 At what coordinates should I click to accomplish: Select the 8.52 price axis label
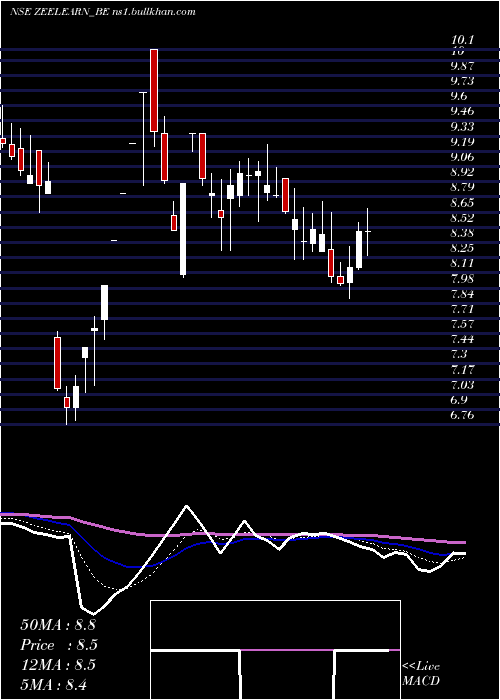[462, 218]
